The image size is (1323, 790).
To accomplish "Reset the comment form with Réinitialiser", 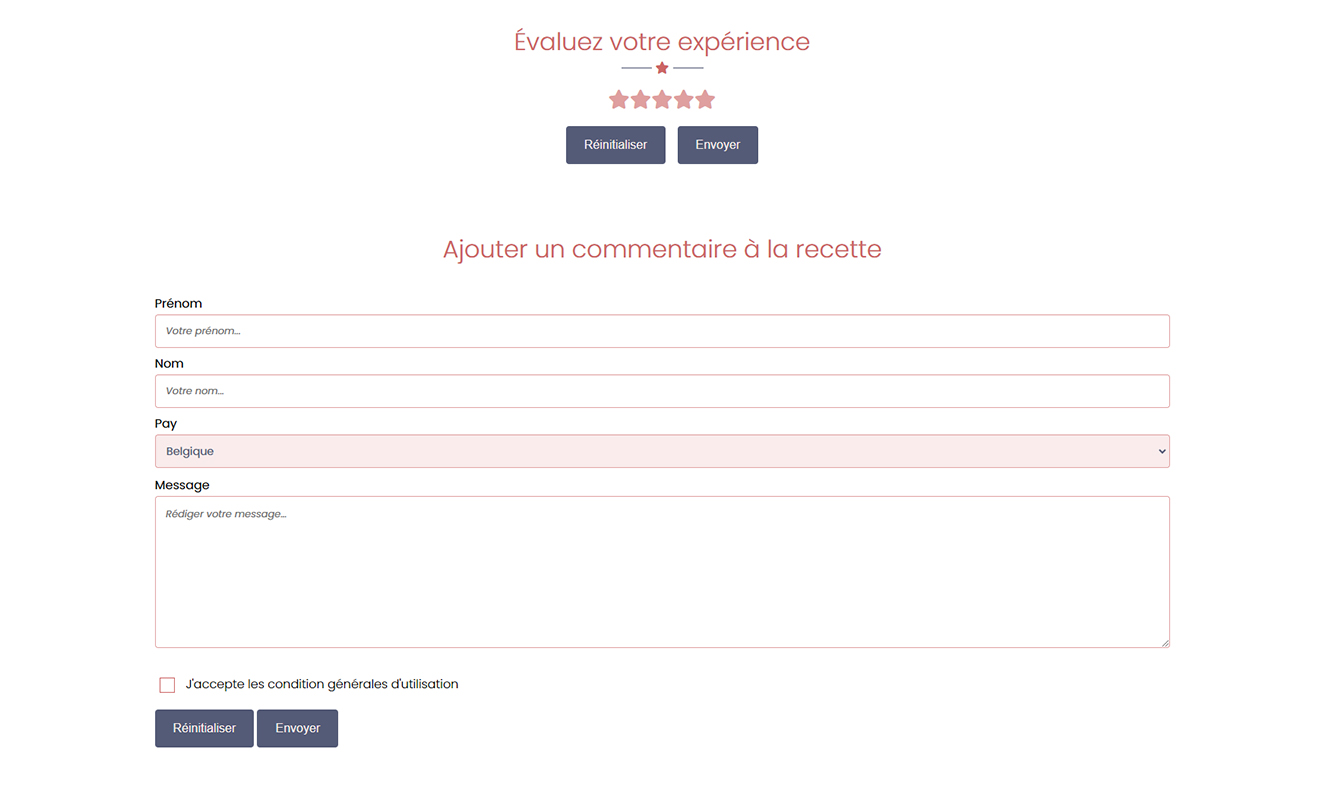I will [204, 728].
